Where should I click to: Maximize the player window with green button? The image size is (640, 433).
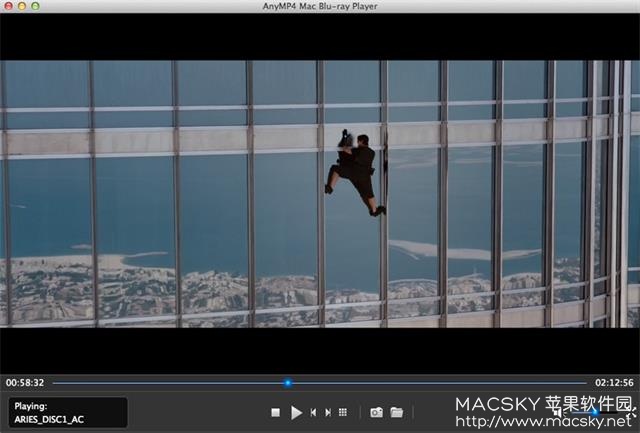[x=36, y=6]
